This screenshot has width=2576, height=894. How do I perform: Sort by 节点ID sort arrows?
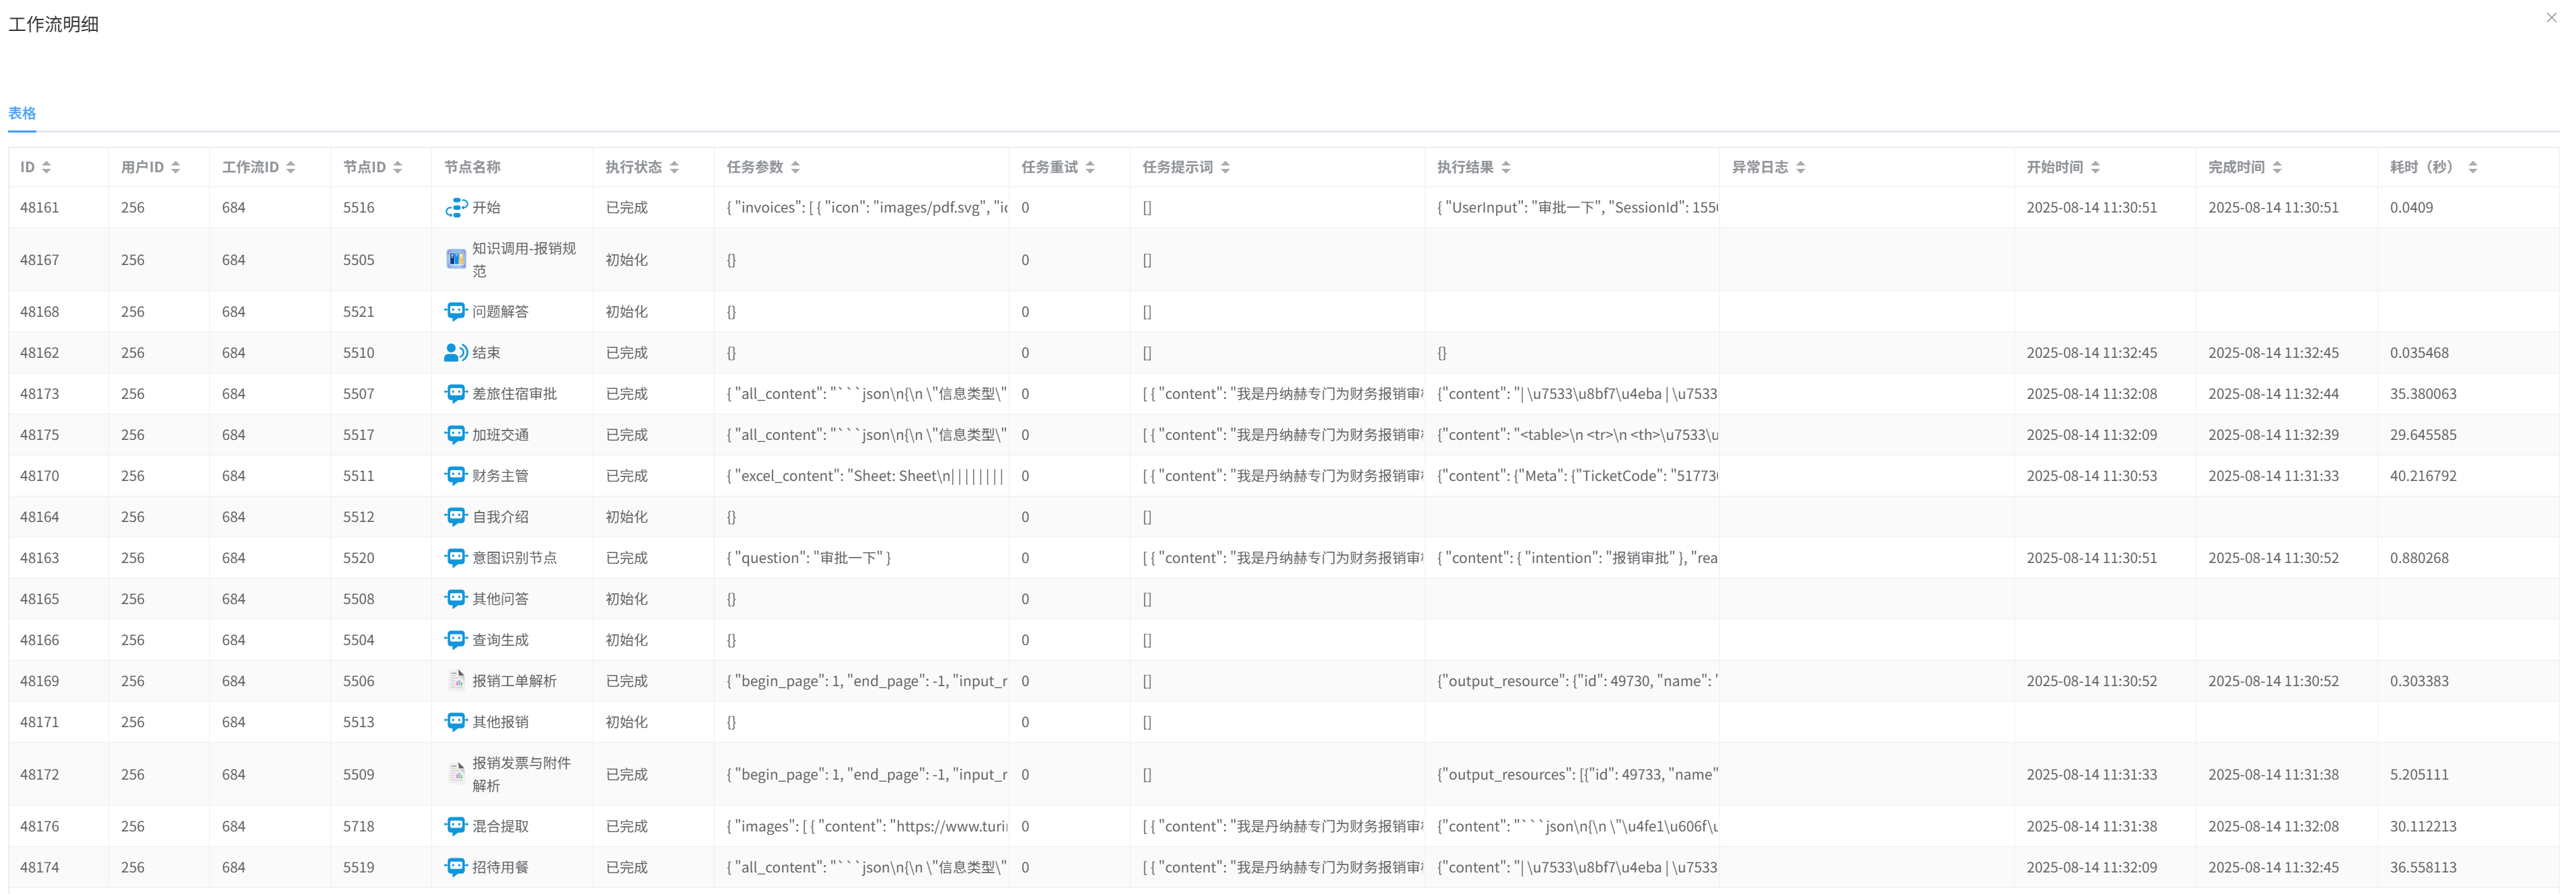point(397,168)
